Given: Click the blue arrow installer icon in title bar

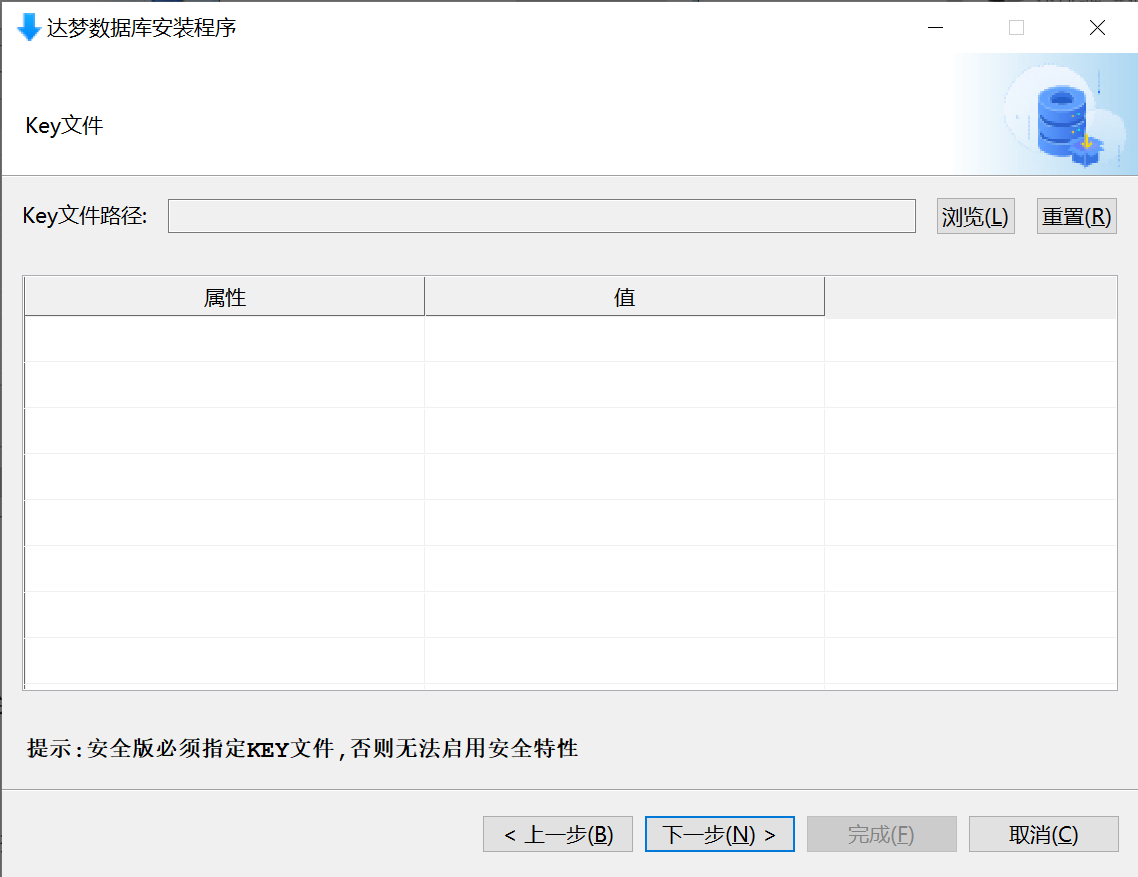Looking at the screenshot, I should (x=28, y=28).
